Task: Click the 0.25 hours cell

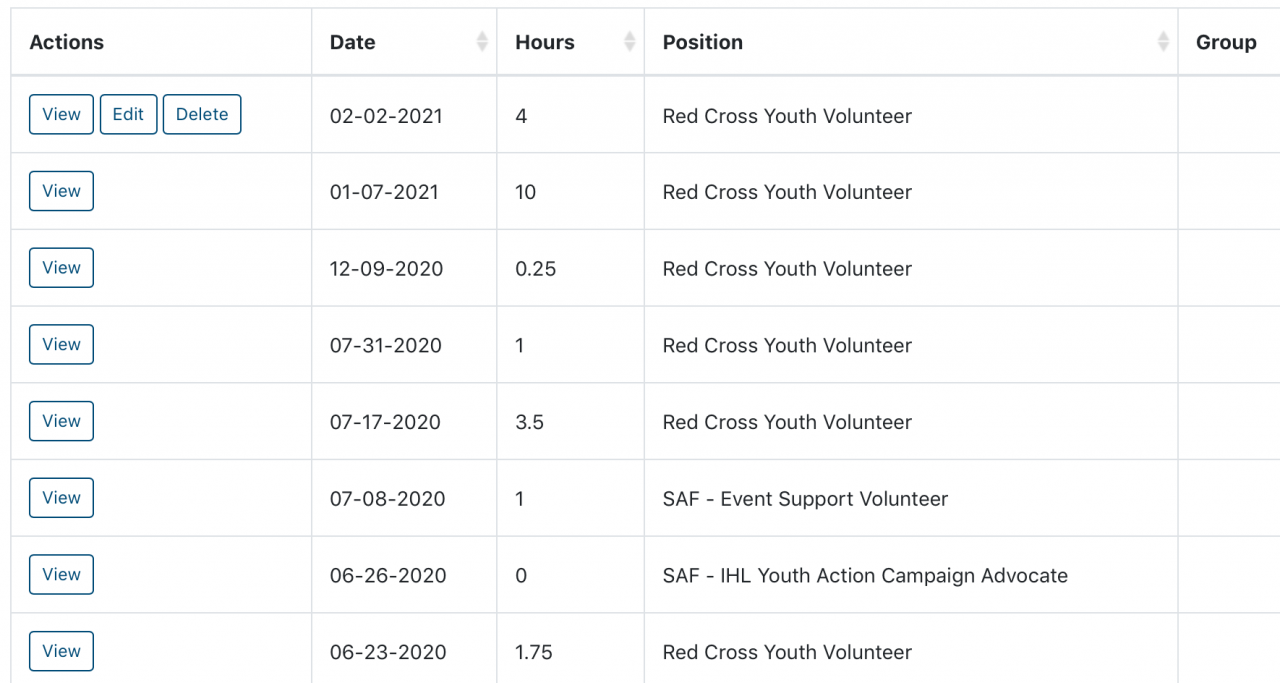Action: (536, 269)
